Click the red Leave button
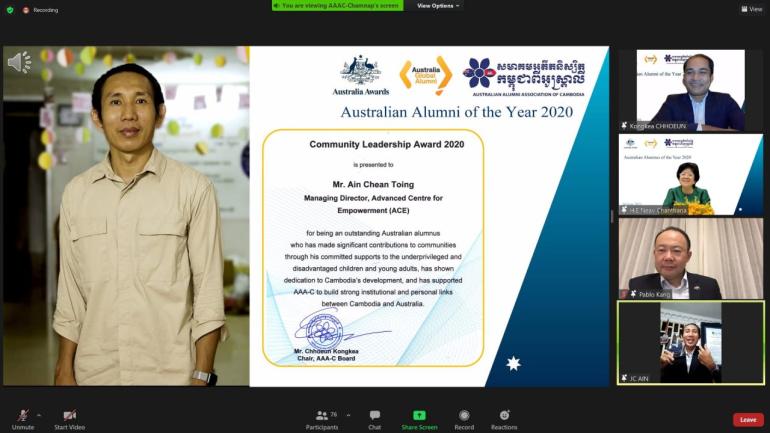 (748, 420)
